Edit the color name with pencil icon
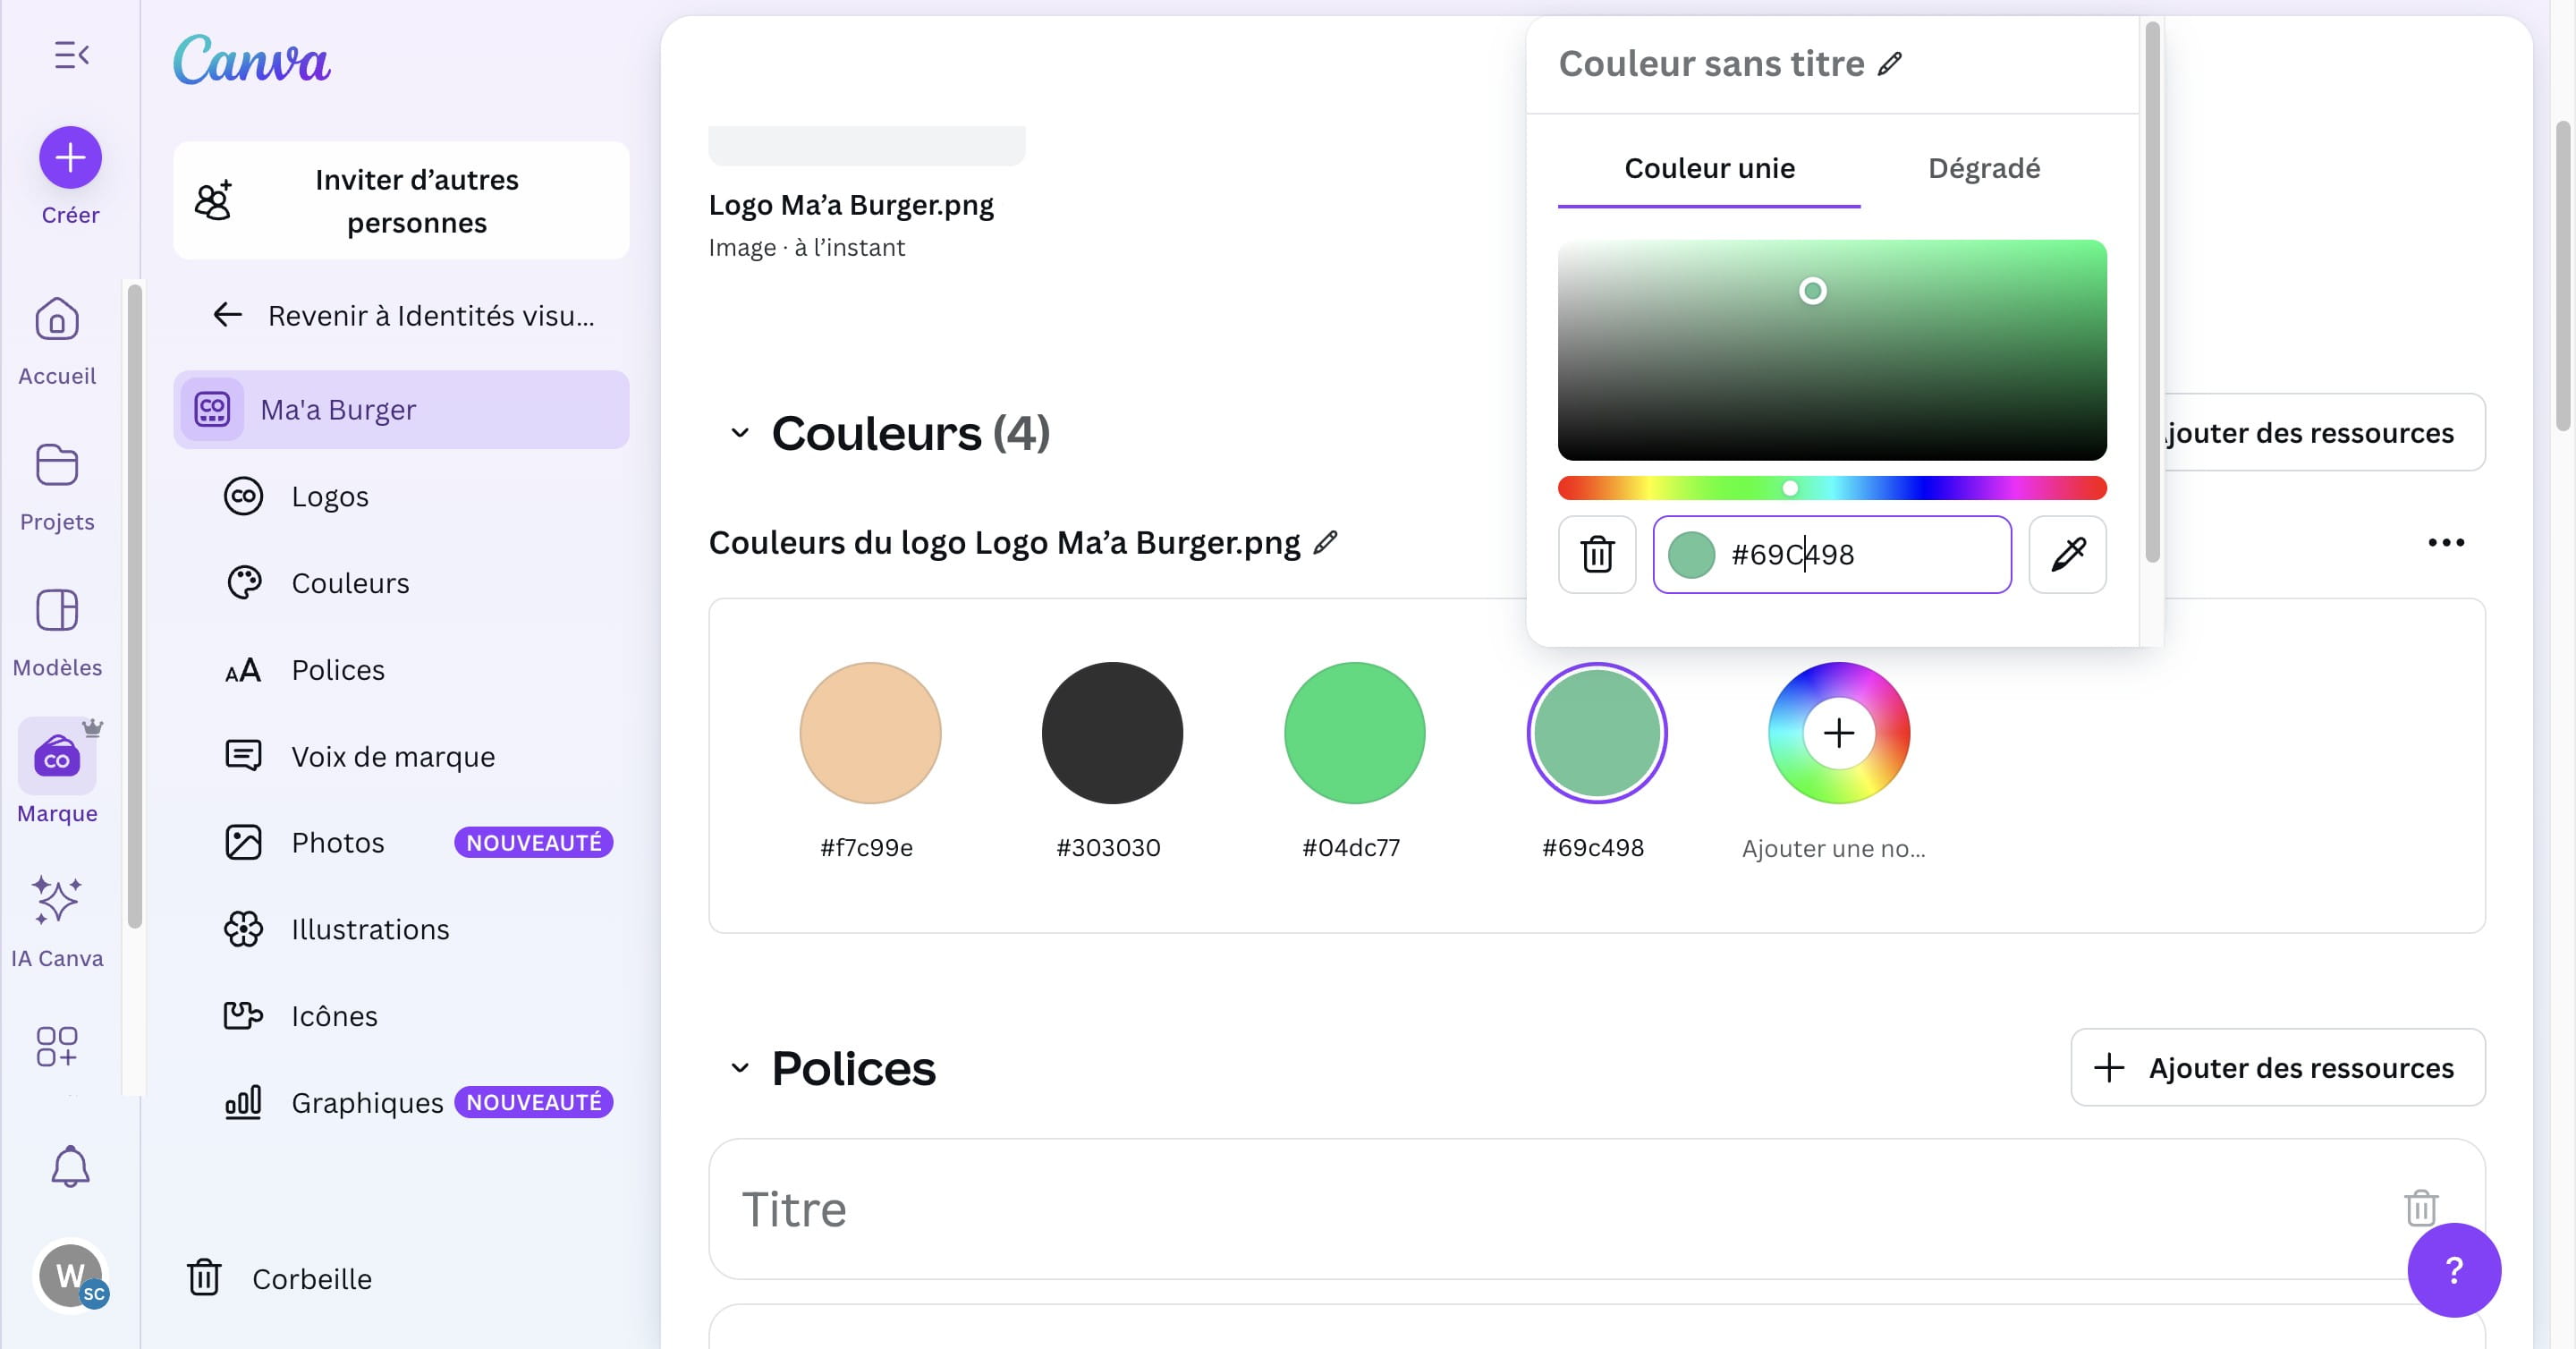Image resolution: width=2576 pixels, height=1349 pixels. (x=1890, y=64)
